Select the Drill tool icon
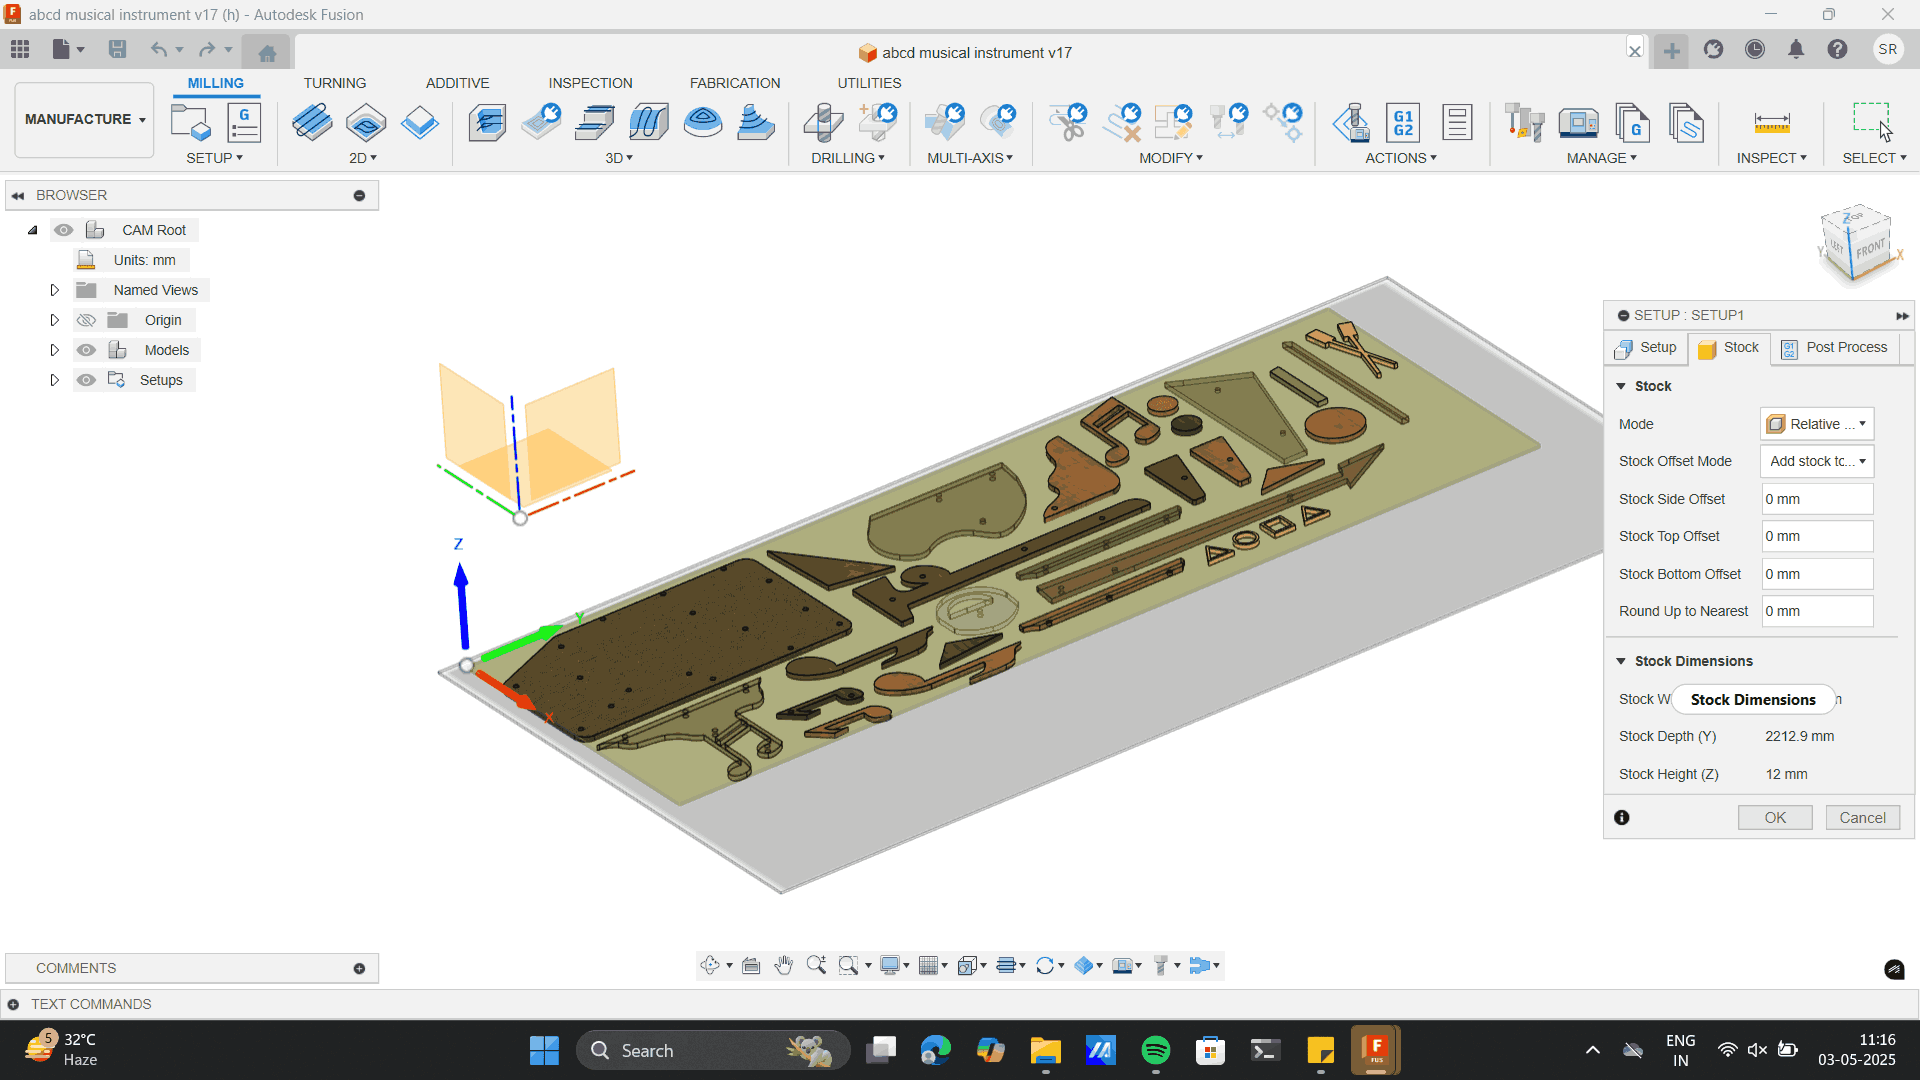Image resolution: width=1920 pixels, height=1080 pixels. 823,122
